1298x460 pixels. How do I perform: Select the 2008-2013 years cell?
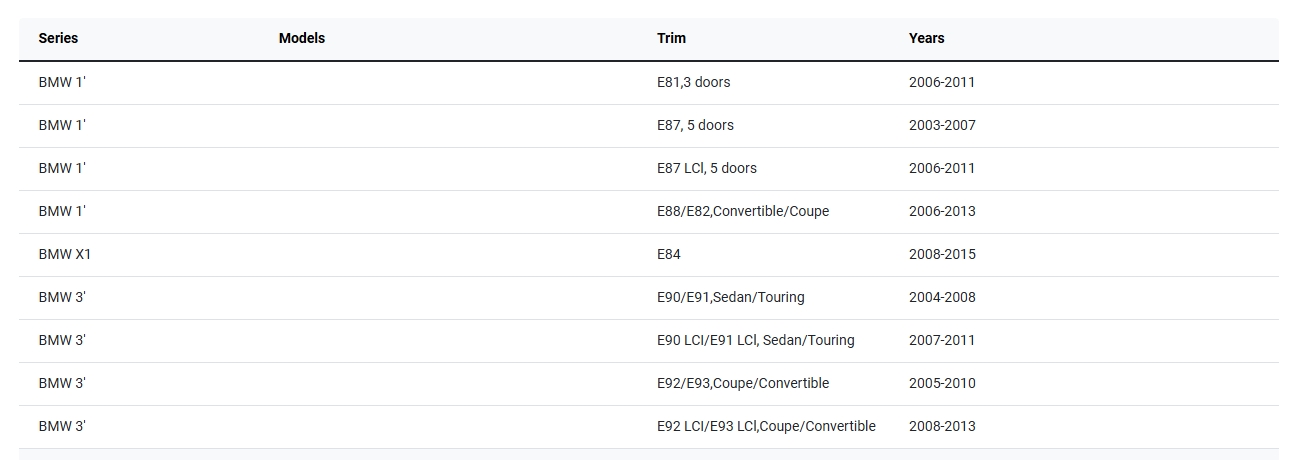[941, 426]
